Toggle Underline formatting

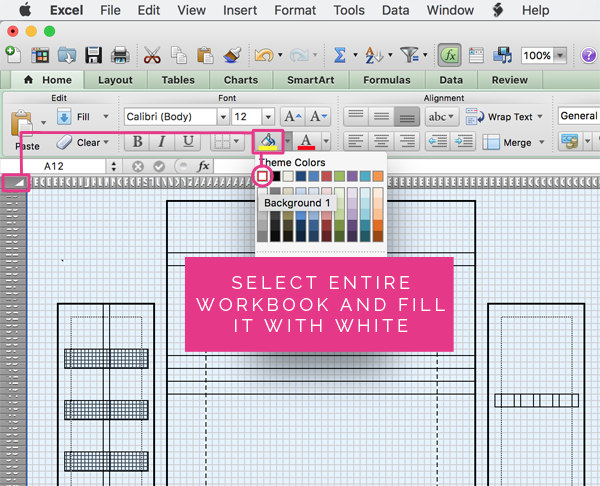pos(188,142)
